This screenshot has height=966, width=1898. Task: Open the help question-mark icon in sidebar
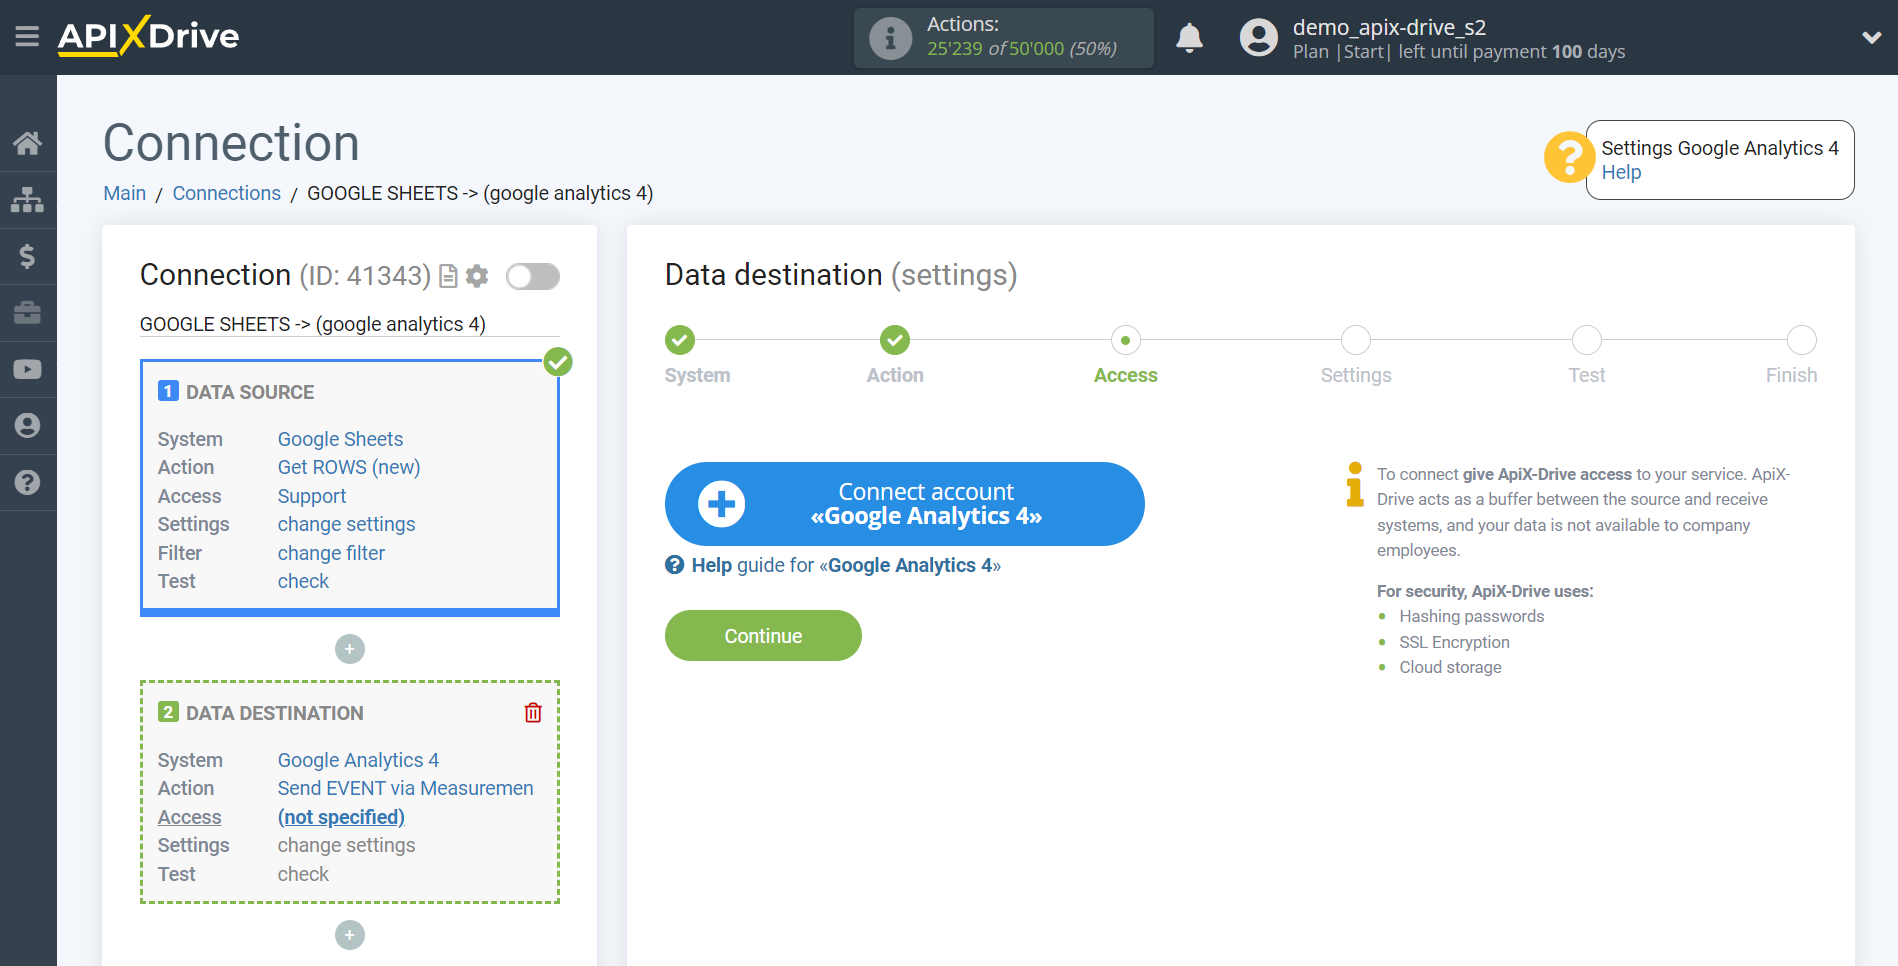(x=28, y=483)
